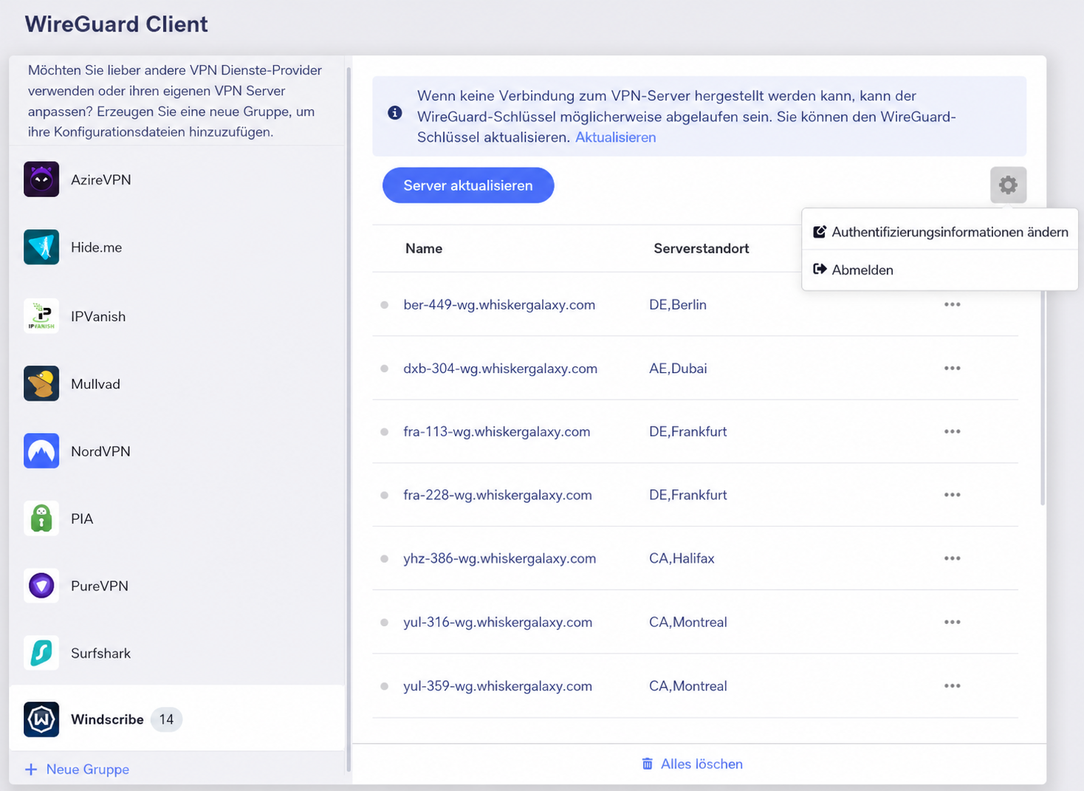Click the server list vertical scrollbar
This screenshot has width=1084, height=791.
pyautogui.click(x=1043, y=398)
